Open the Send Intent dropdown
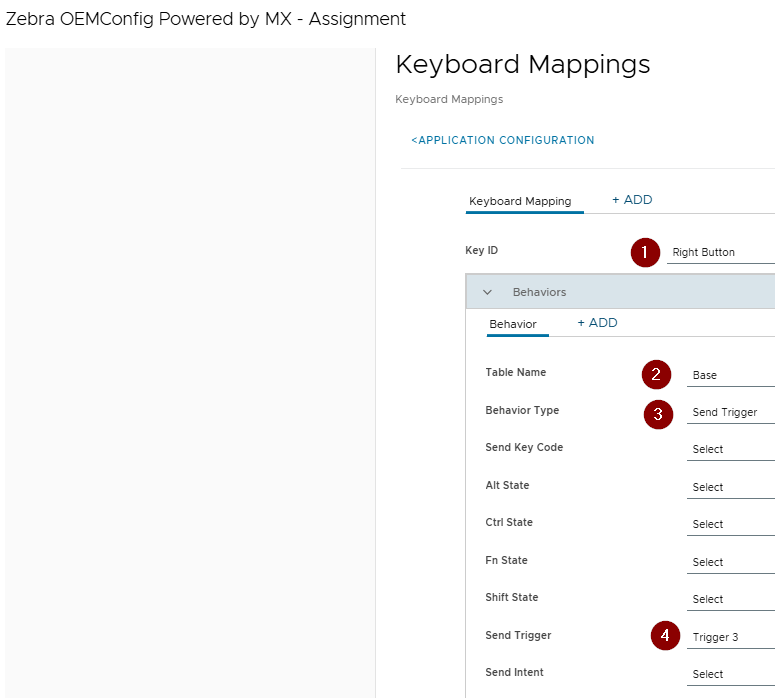The image size is (775, 700). click(731, 674)
